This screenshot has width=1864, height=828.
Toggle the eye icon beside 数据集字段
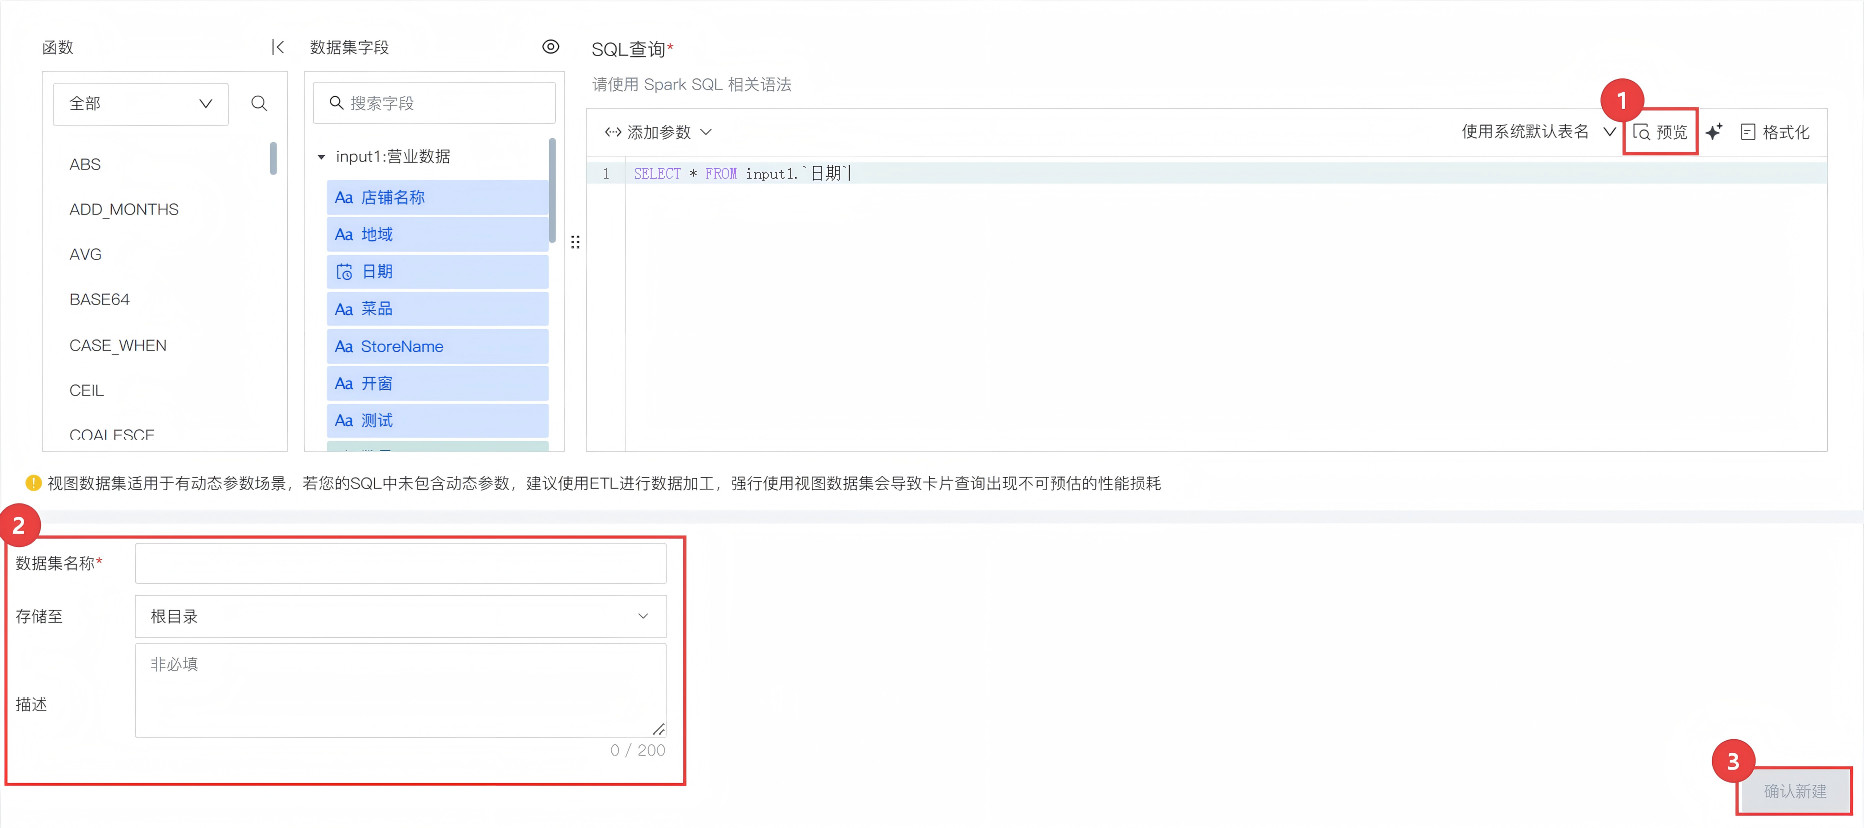coord(550,47)
